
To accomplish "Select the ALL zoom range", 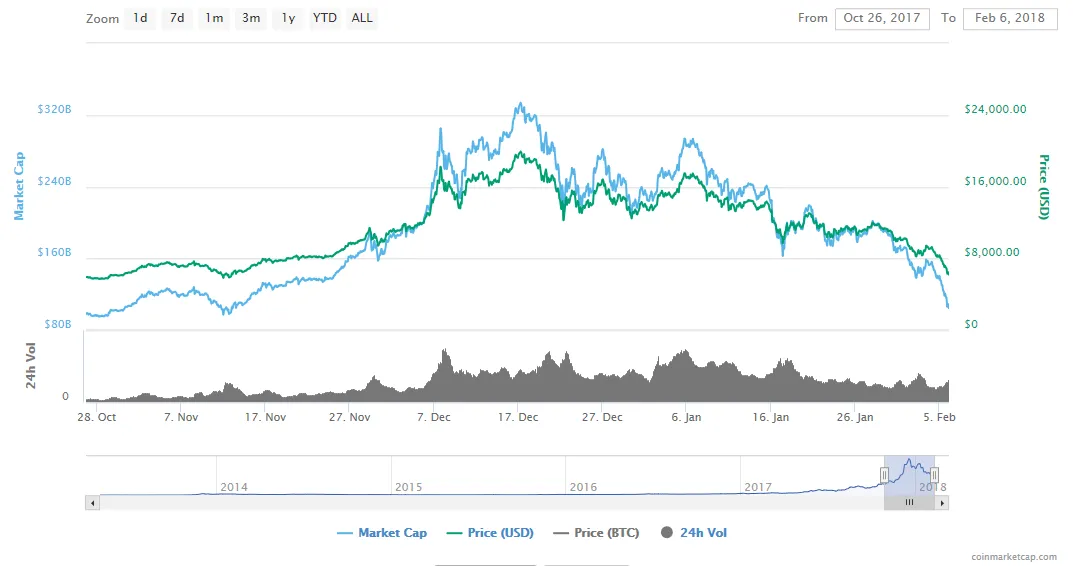I will (x=362, y=18).
